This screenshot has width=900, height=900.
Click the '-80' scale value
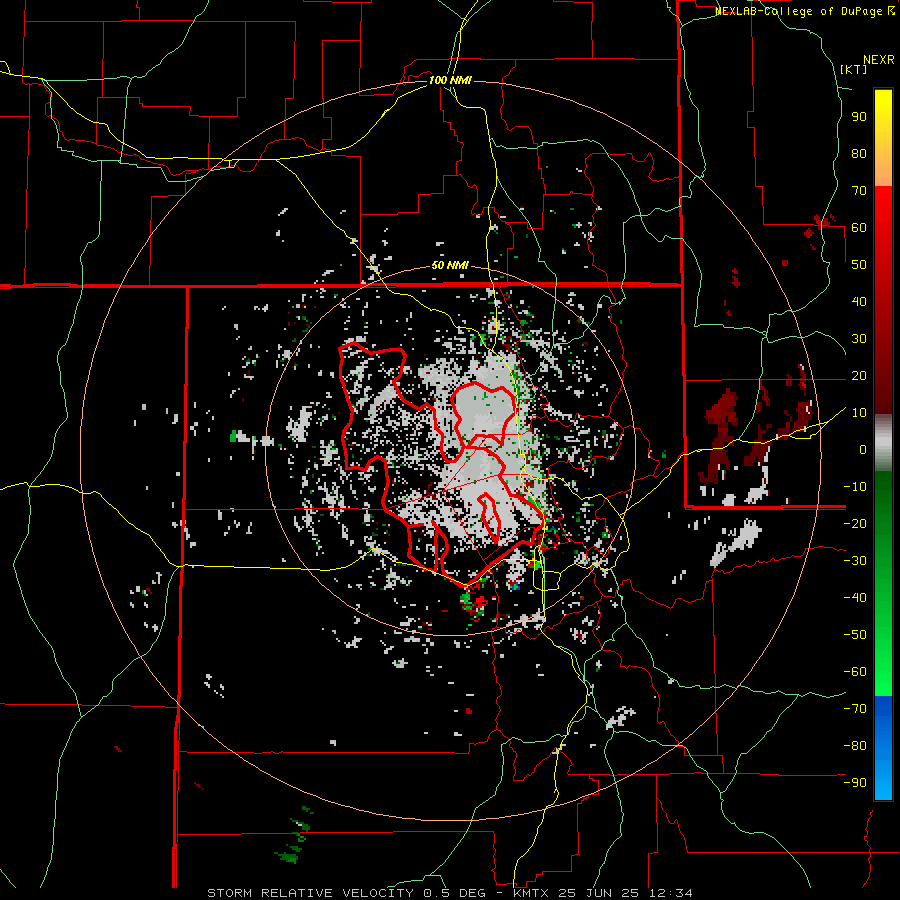pyautogui.click(x=855, y=746)
